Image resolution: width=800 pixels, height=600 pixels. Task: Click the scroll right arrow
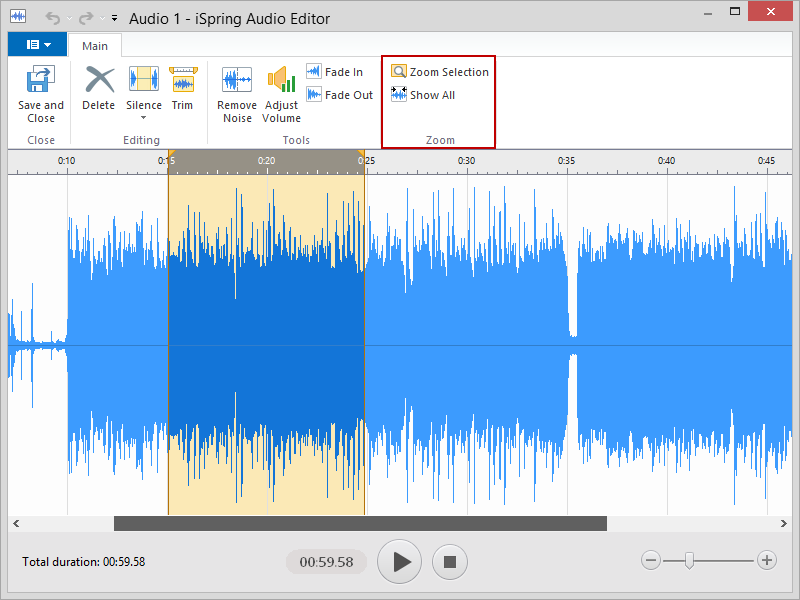coord(784,523)
